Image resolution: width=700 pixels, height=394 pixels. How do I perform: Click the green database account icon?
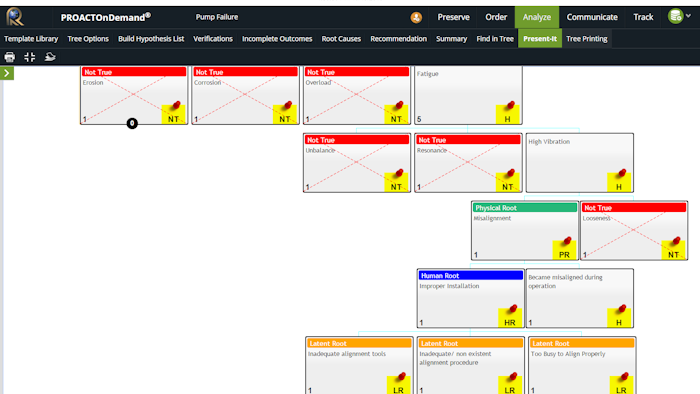(675, 17)
